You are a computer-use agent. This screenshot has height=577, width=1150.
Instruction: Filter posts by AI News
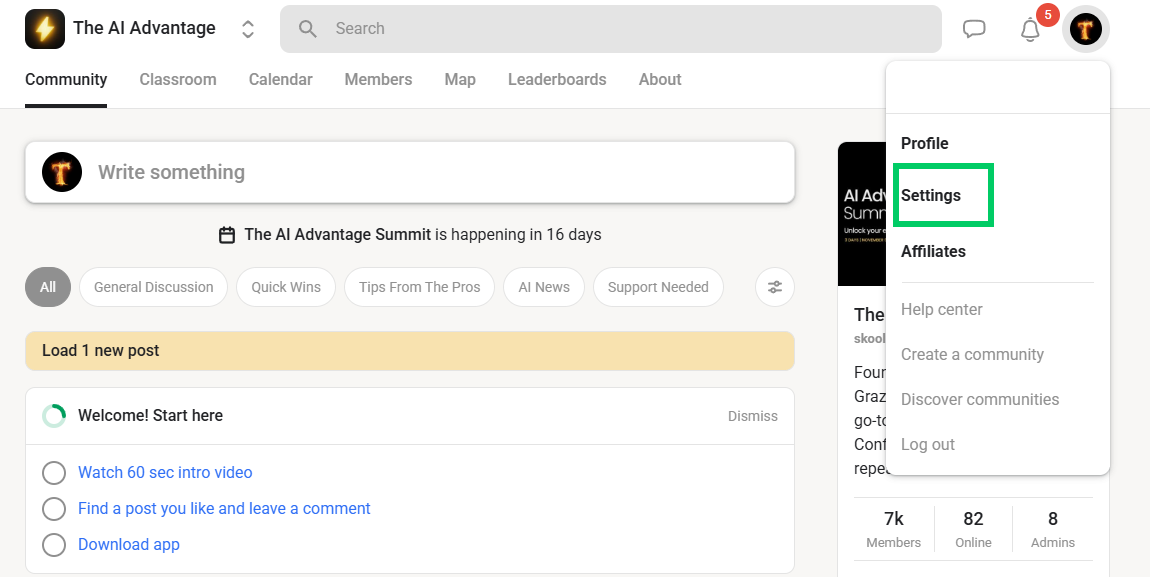[544, 287]
